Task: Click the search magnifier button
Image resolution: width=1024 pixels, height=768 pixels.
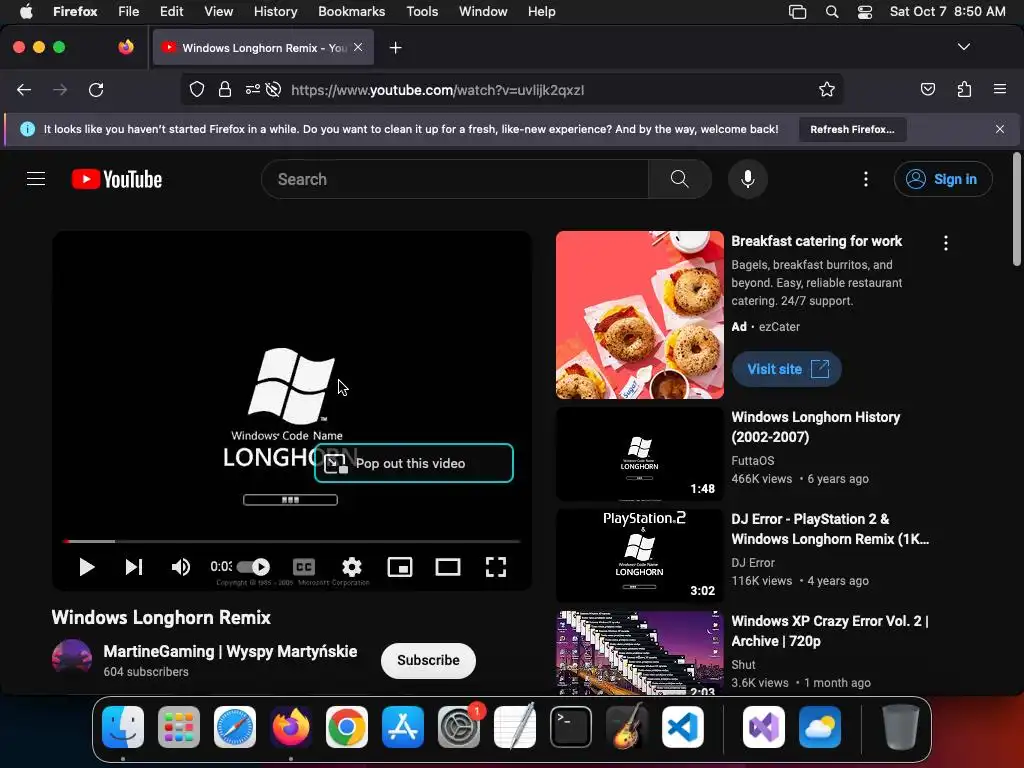Action: pyautogui.click(x=679, y=179)
